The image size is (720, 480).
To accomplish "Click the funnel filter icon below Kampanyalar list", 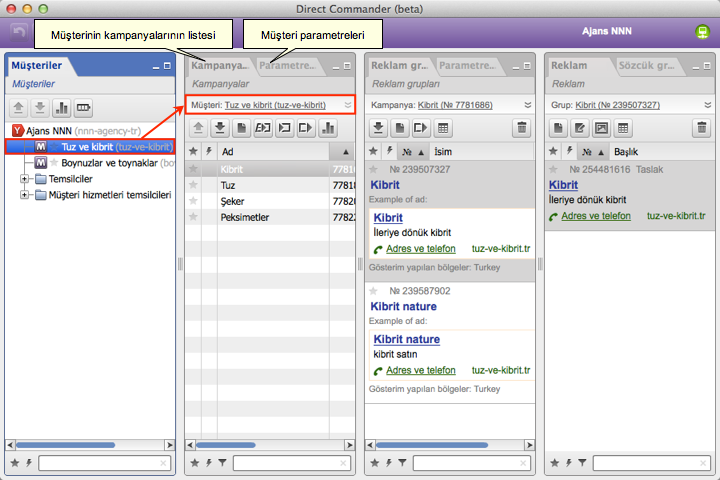I will (223, 463).
